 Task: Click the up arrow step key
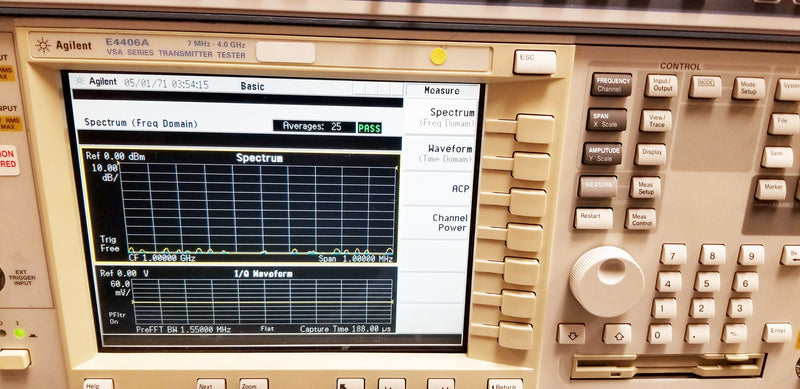click(x=617, y=333)
